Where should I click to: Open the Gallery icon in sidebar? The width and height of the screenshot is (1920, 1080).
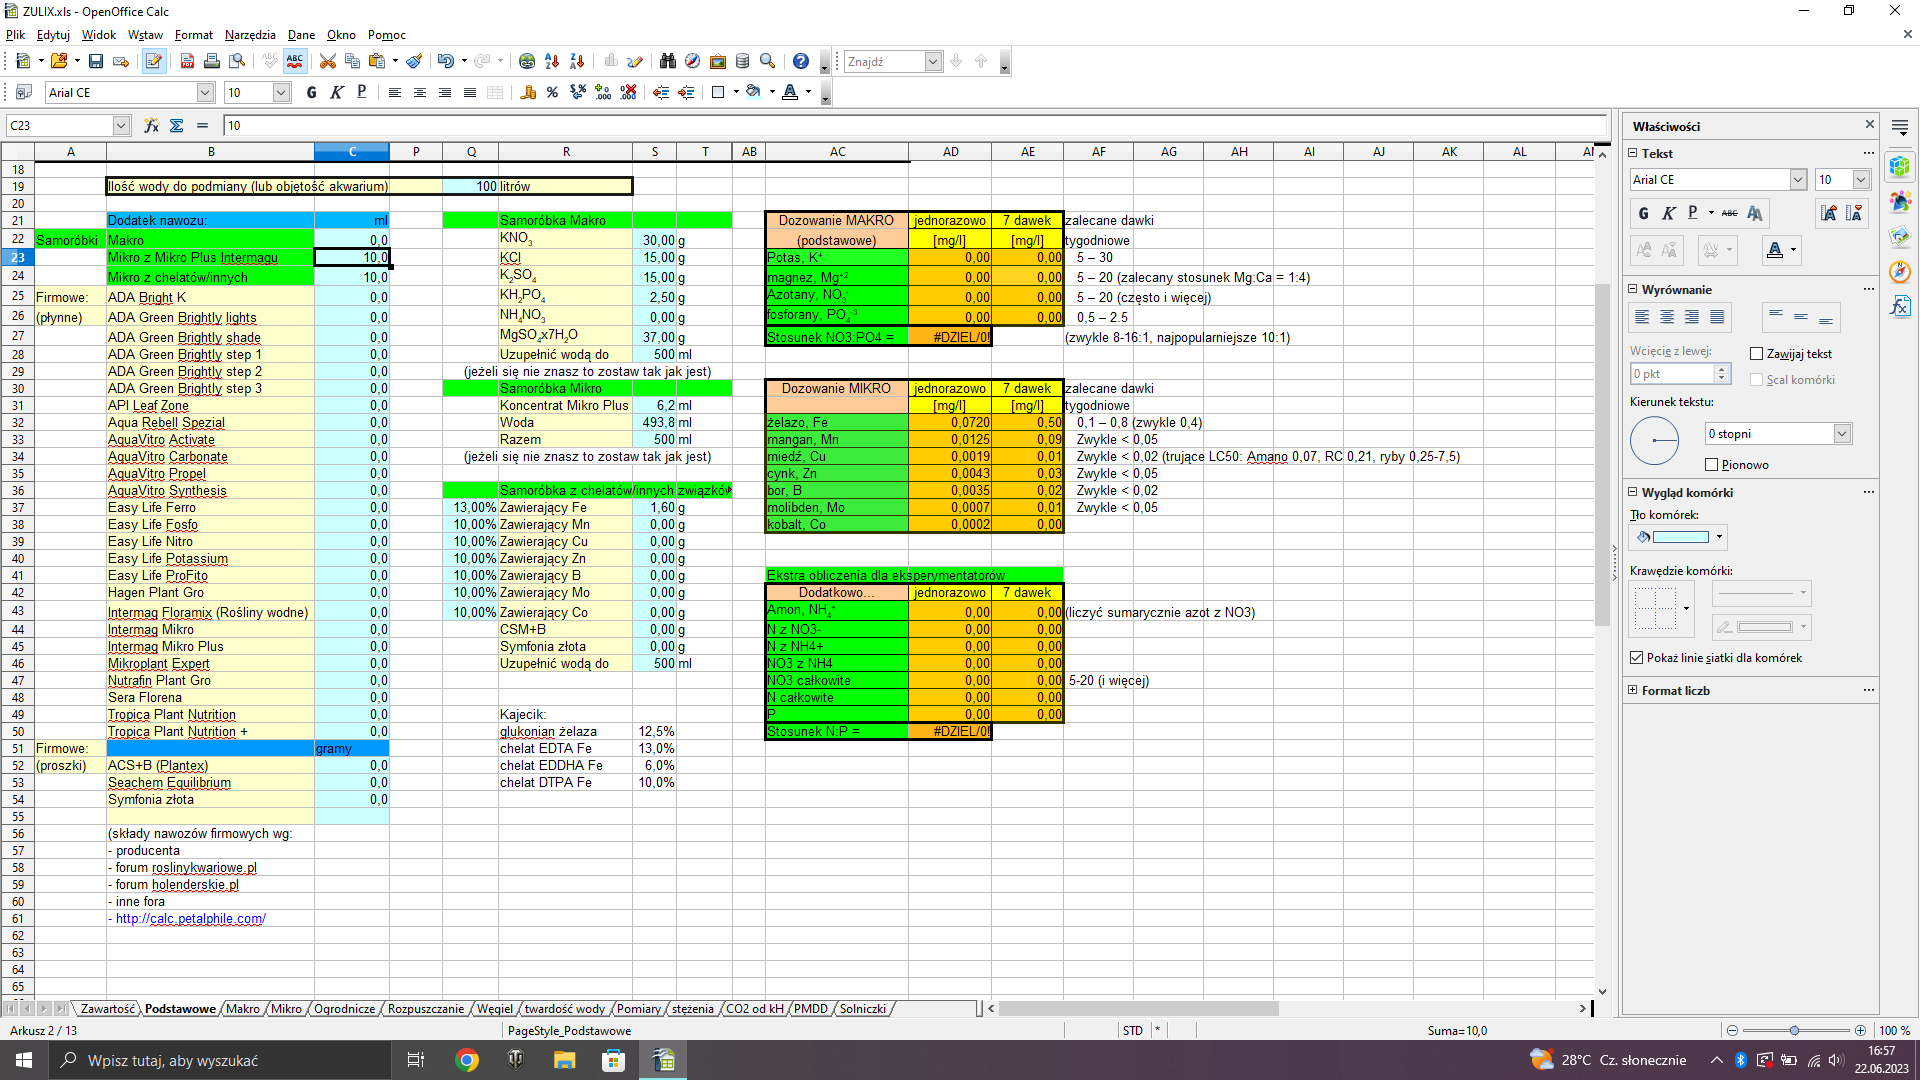pos(1900,237)
